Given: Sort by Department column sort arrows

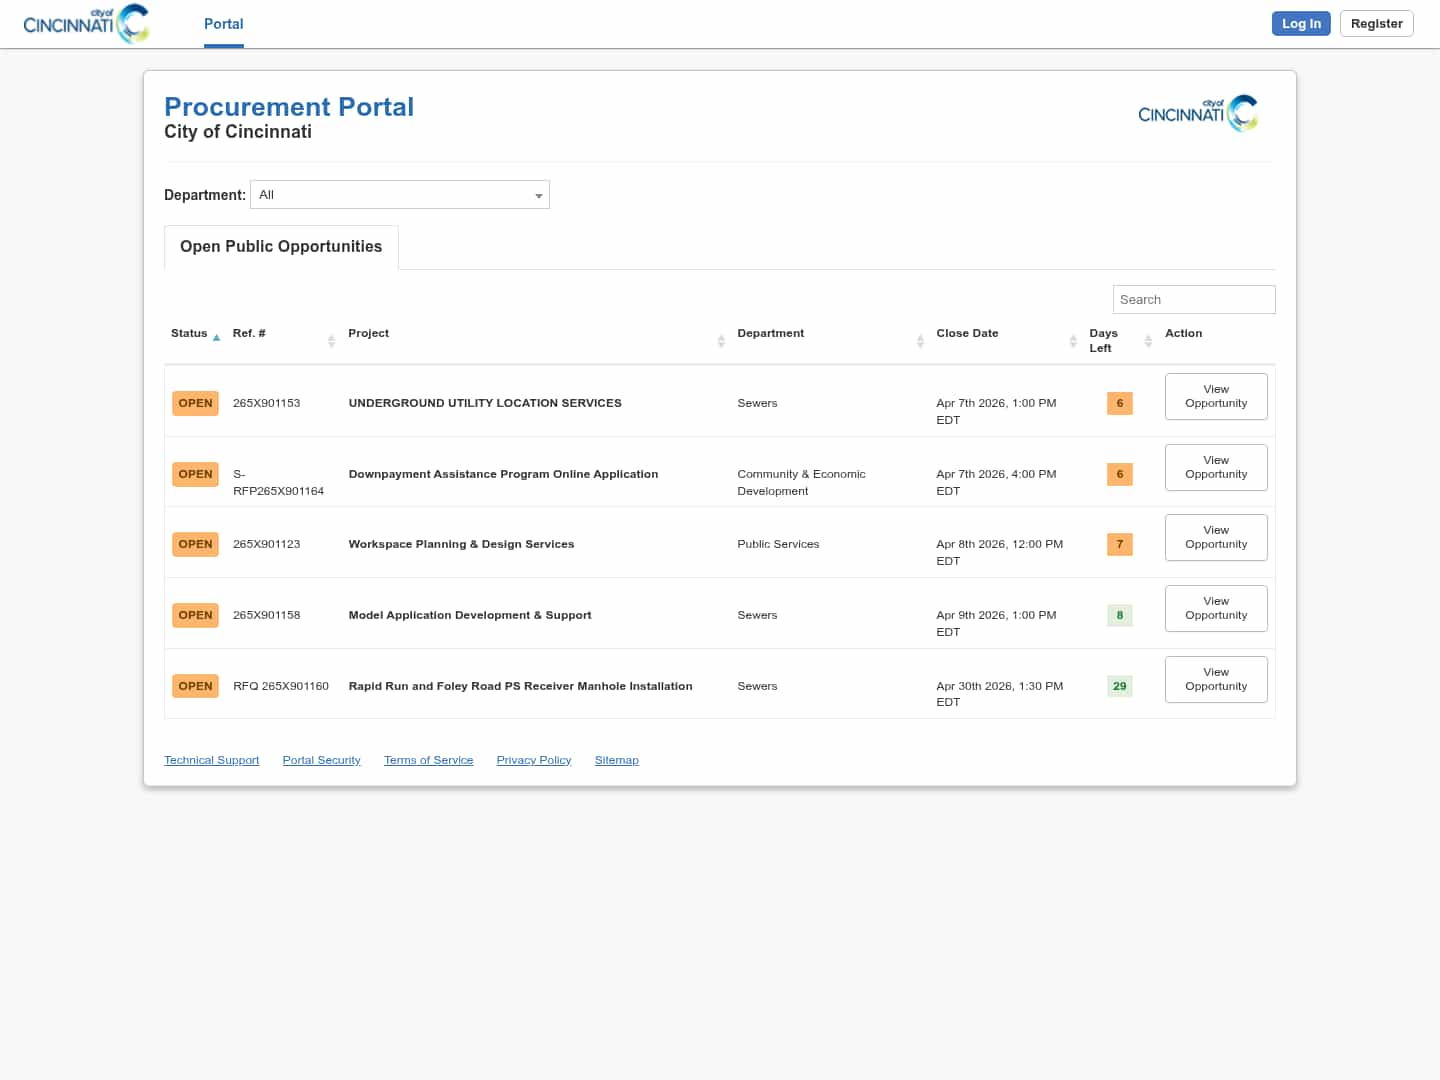Looking at the screenshot, I should pos(920,341).
